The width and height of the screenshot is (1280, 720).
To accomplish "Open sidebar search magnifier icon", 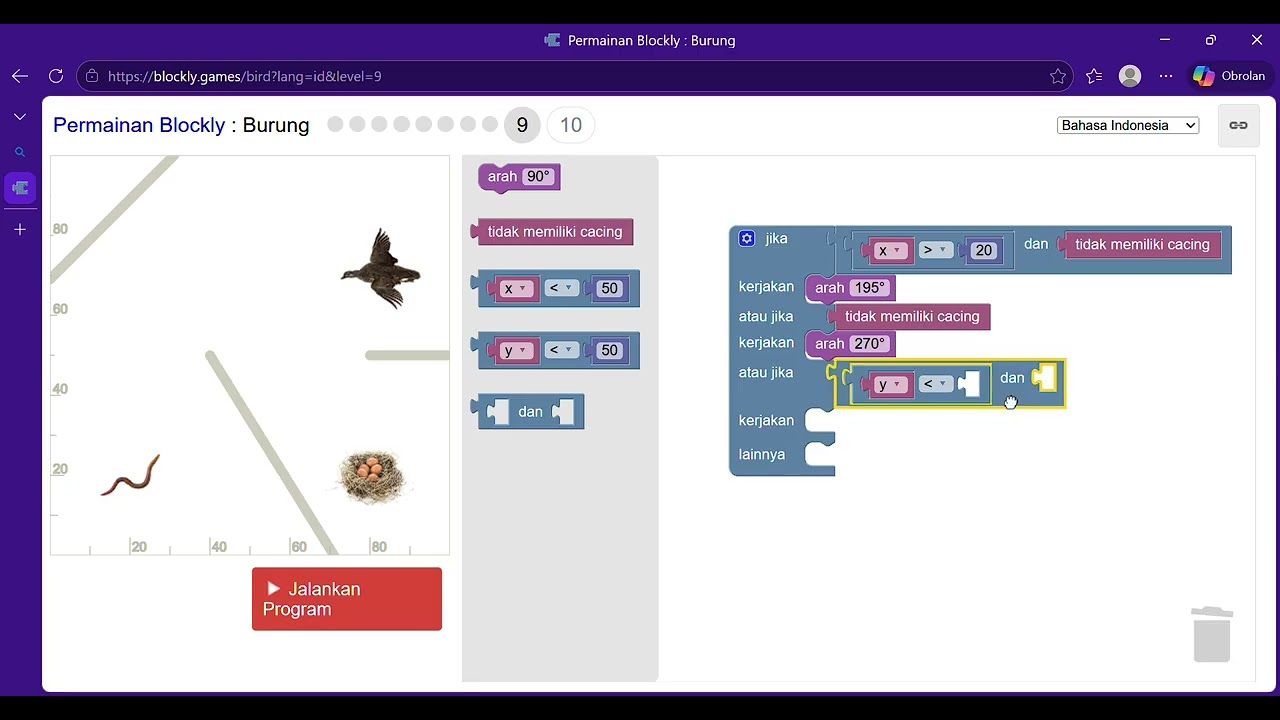I will pyautogui.click(x=20, y=153).
